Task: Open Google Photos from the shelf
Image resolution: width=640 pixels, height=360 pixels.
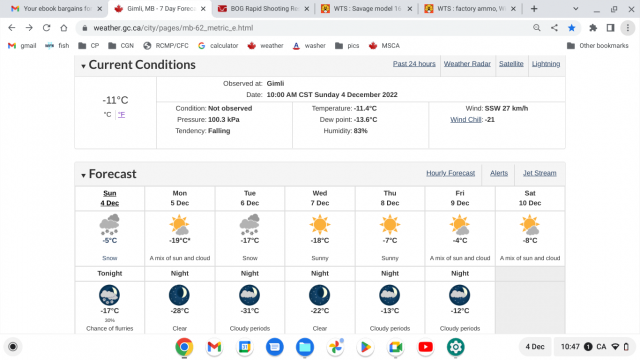Action: (x=335, y=347)
